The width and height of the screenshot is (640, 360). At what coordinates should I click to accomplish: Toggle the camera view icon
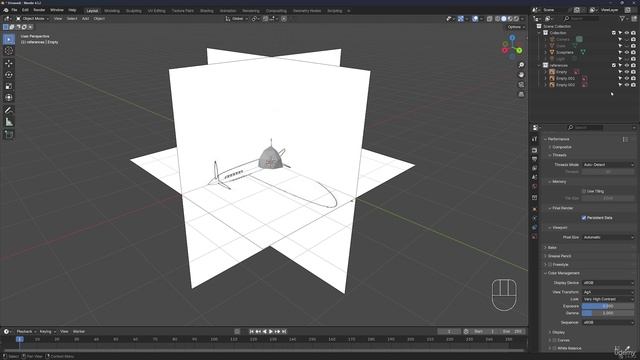click(521, 84)
